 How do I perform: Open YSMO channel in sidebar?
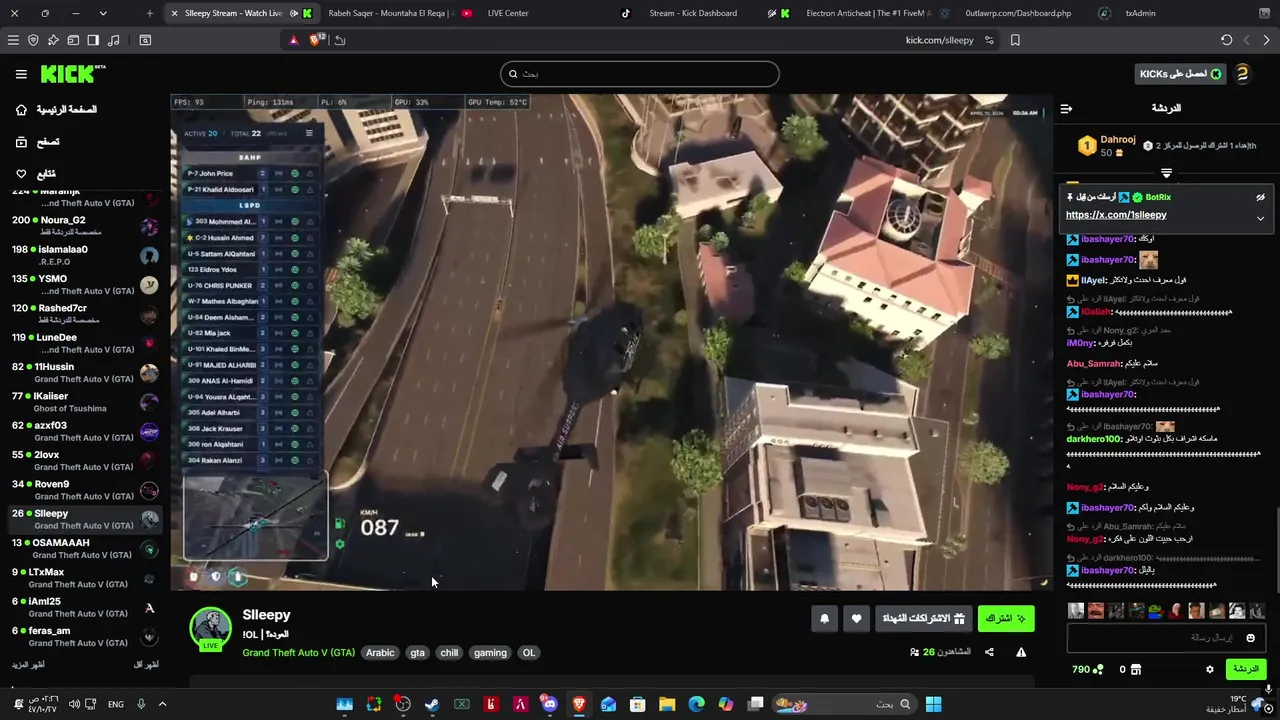(84, 285)
